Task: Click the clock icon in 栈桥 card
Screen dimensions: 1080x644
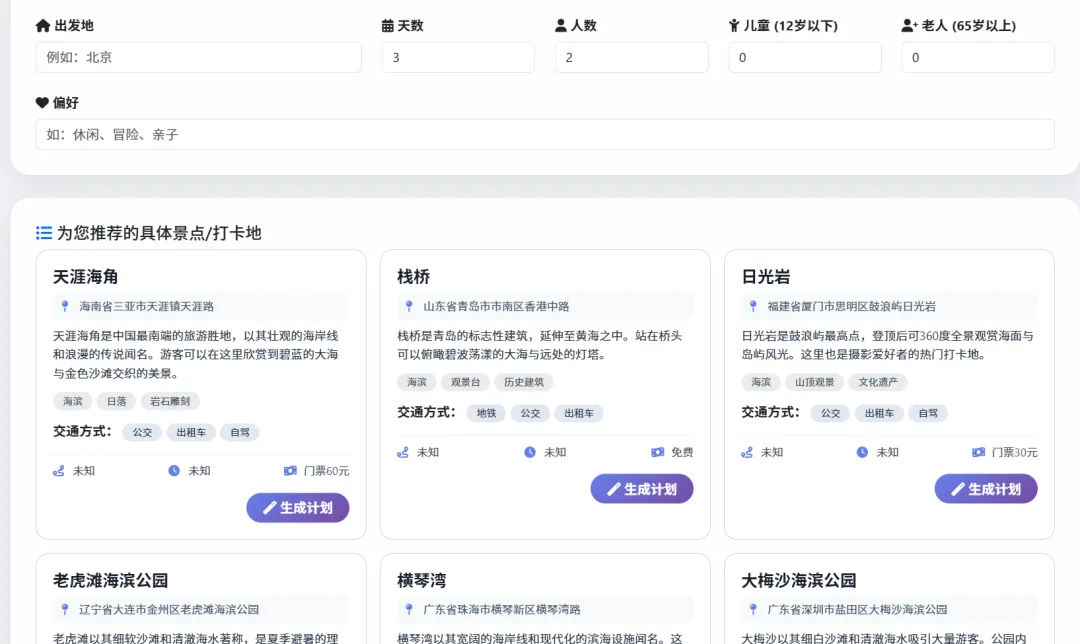Action: 530,452
